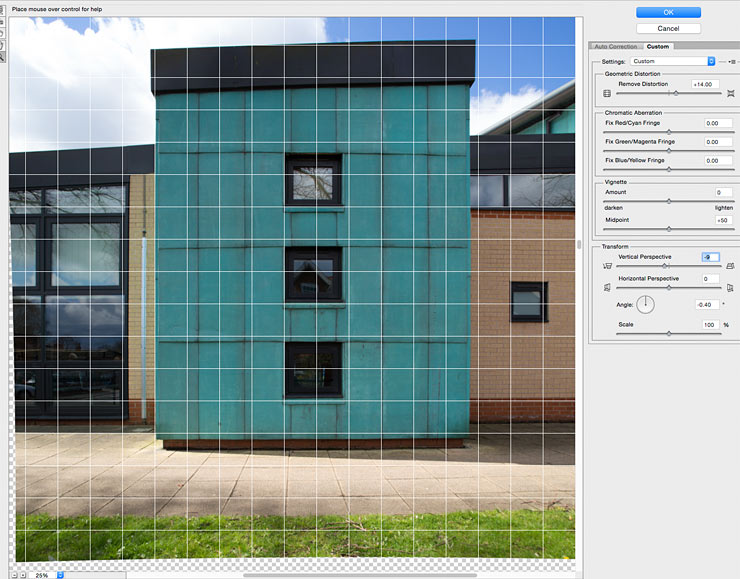Viewport: 740px width, 579px height.
Task: Click the Angle value field
Action: (x=707, y=305)
